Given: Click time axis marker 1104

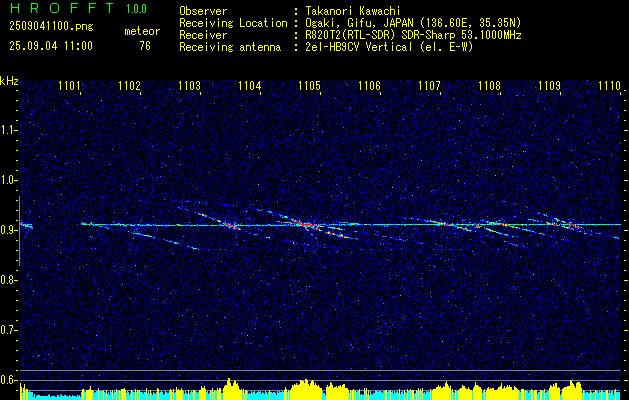Looking at the screenshot, I should [x=250, y=85].
